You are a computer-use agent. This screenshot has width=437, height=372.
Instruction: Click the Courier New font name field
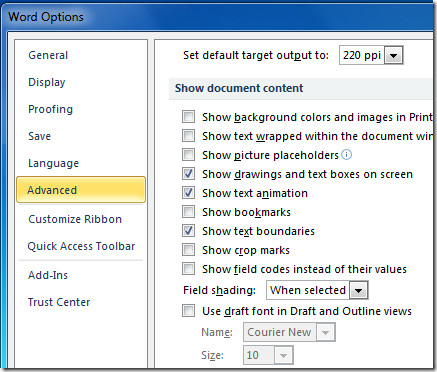(x=279, y=332)
